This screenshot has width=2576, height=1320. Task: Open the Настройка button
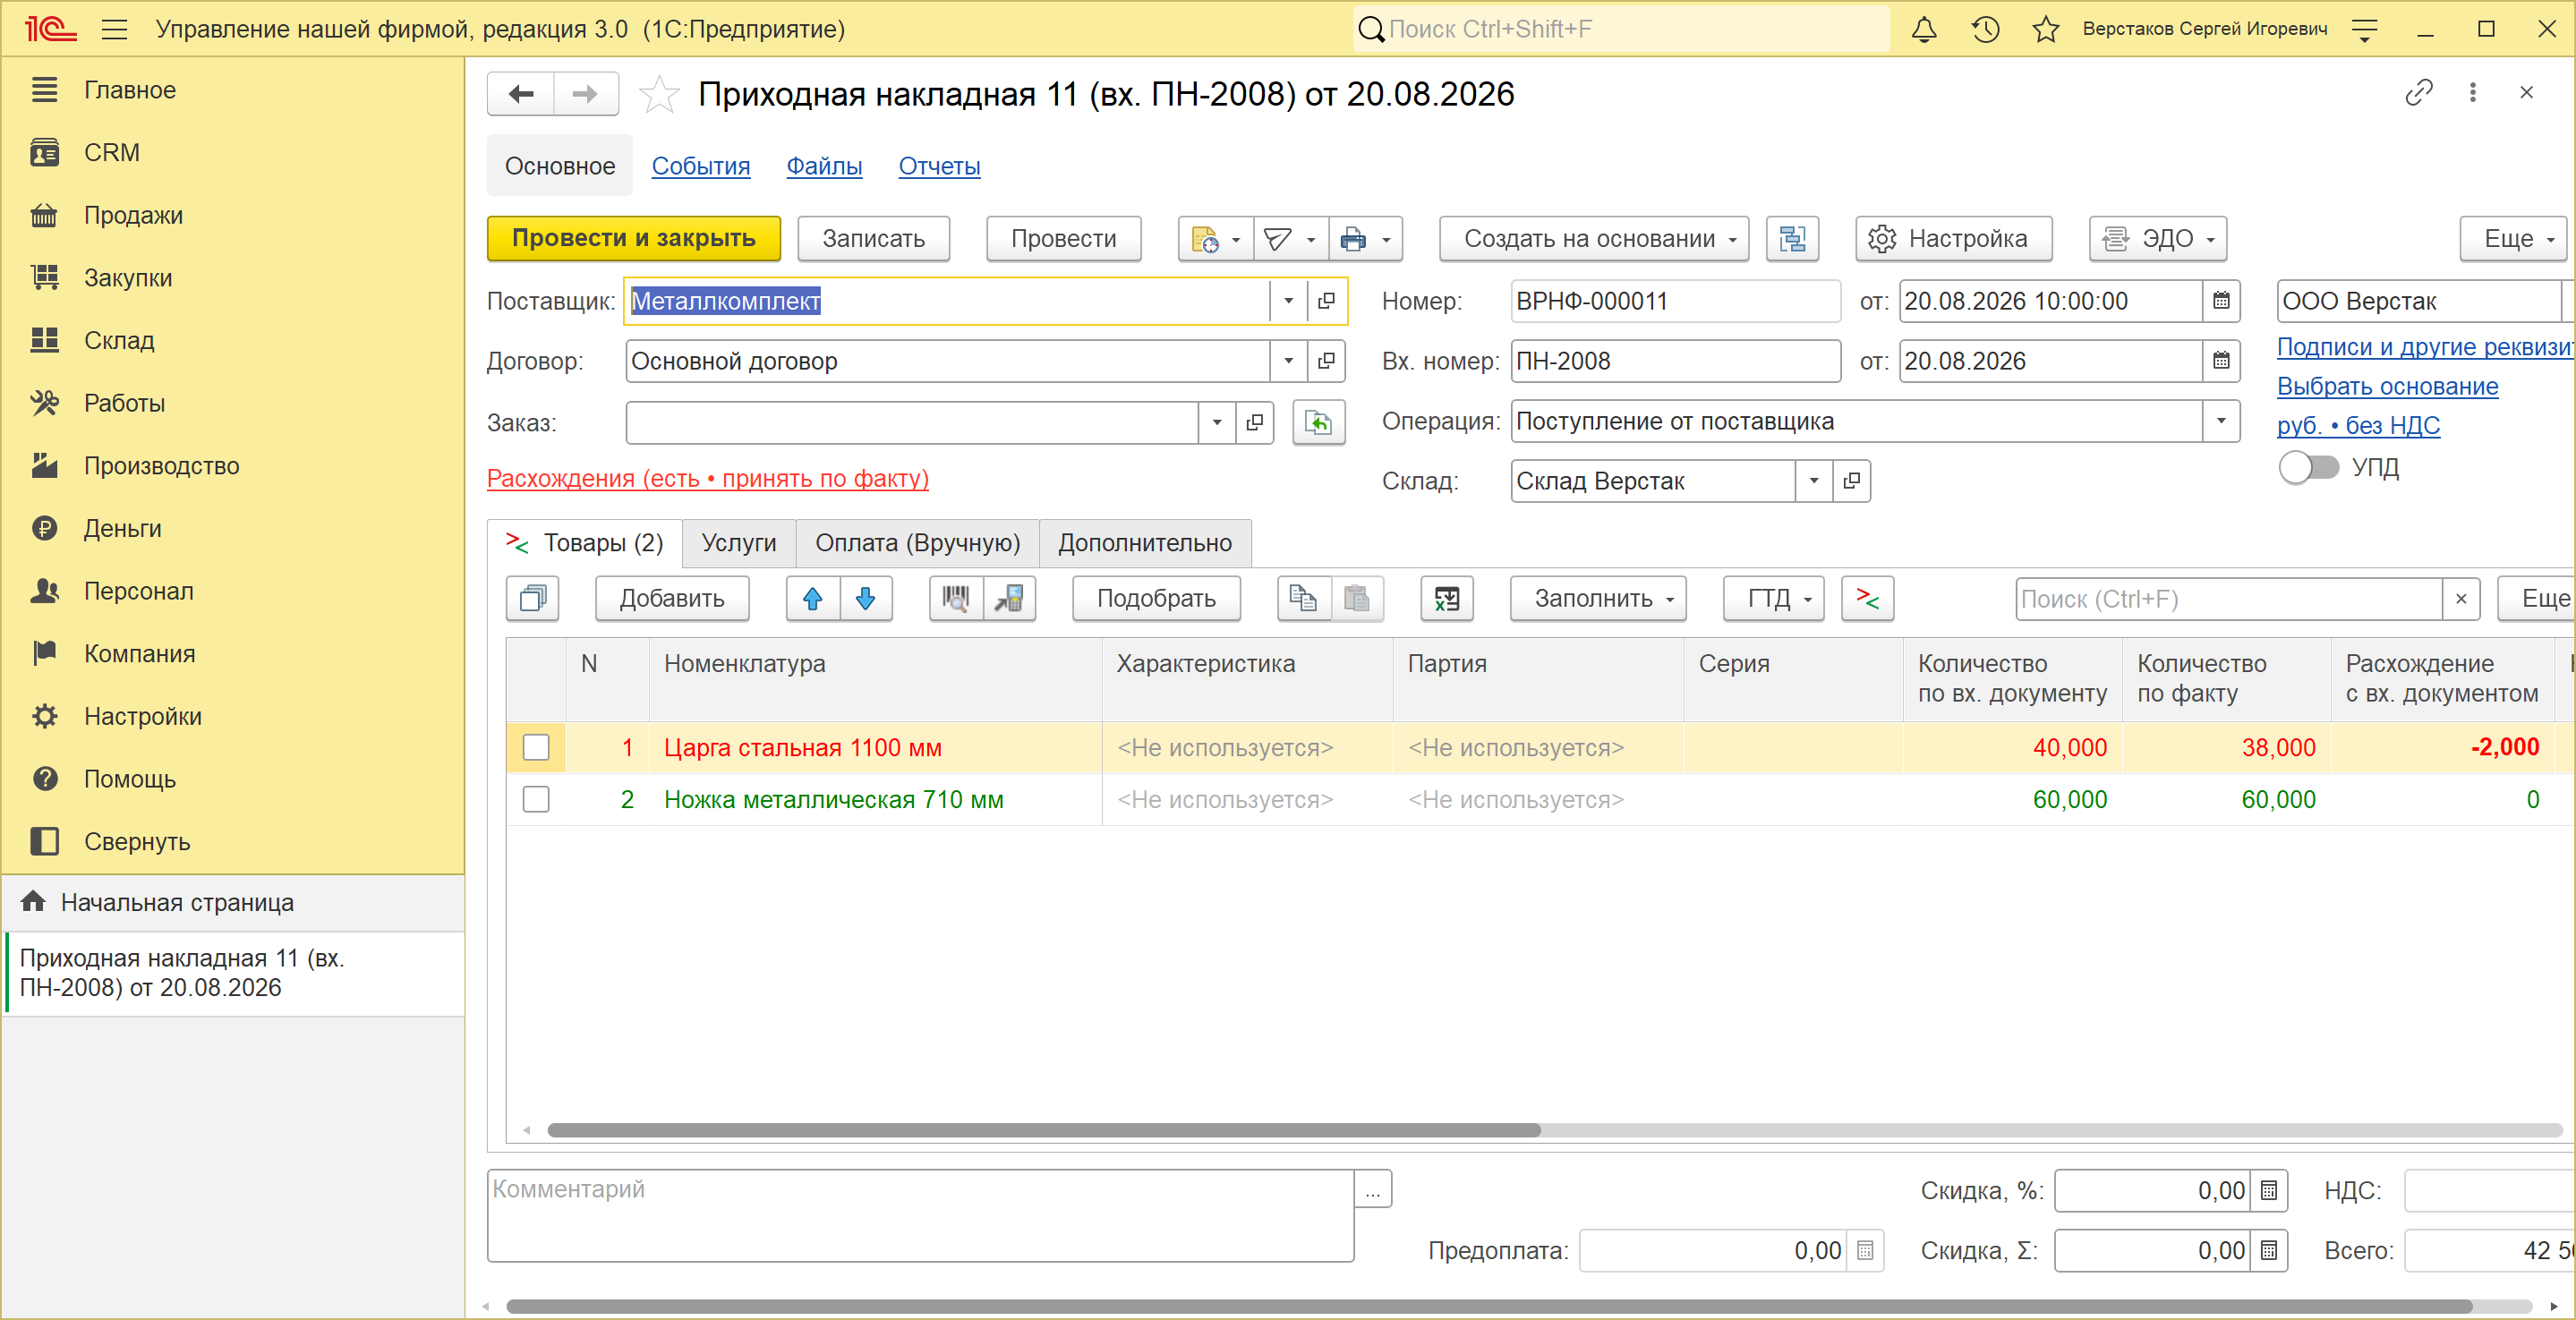[1954, 239]
